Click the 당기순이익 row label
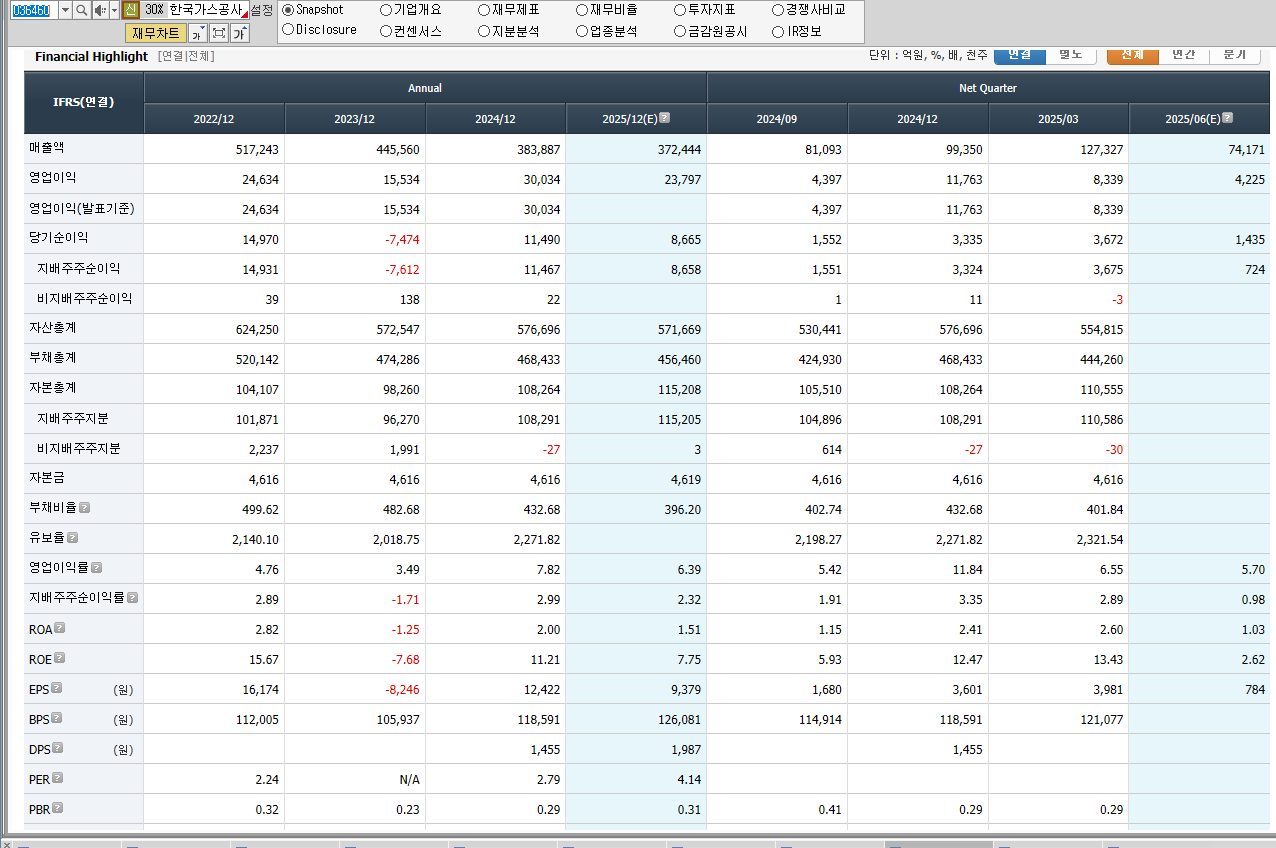 59,238
